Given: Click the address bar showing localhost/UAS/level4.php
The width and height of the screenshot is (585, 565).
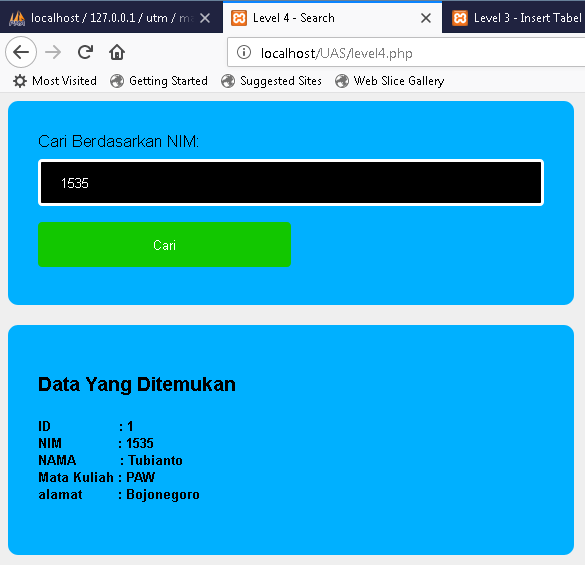Looking at the screenshot, I should pos(406,53).
